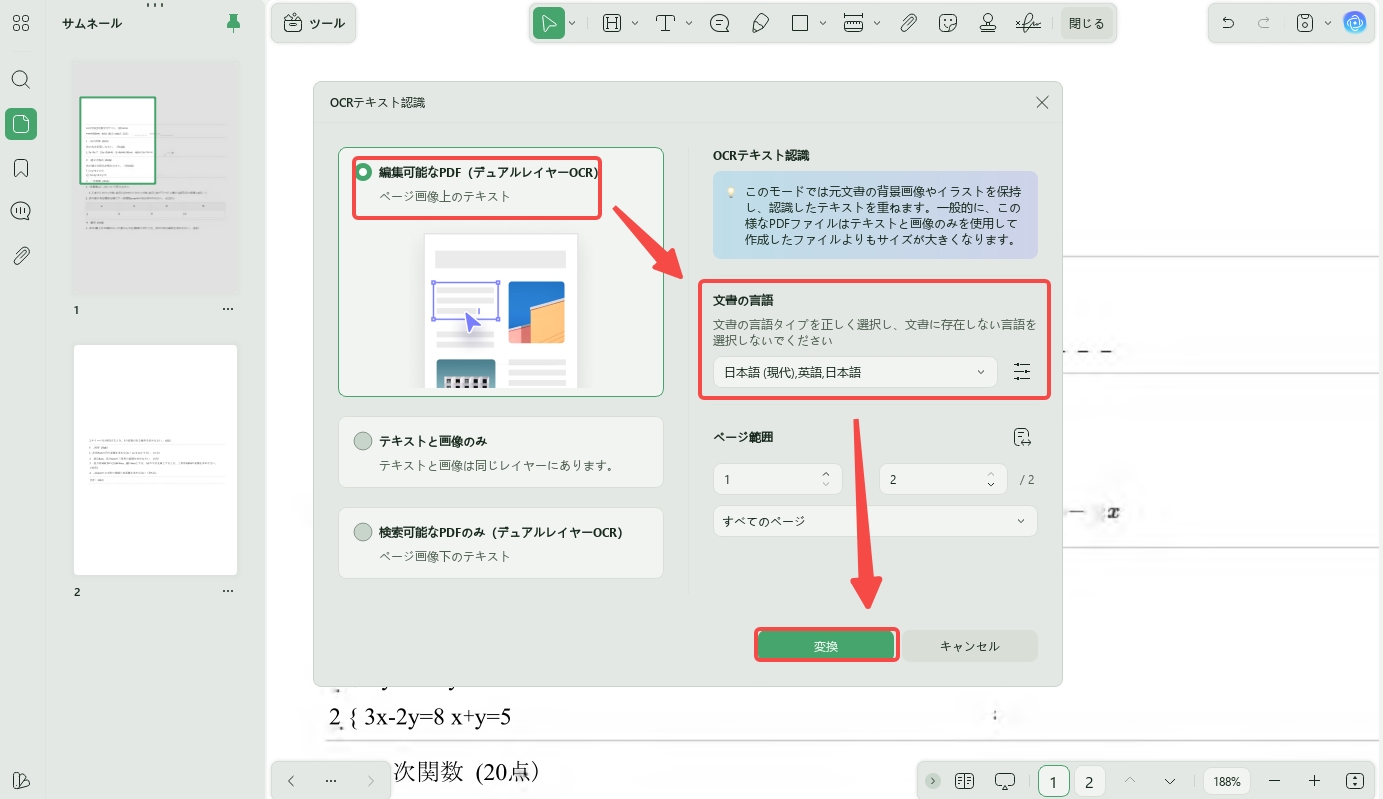This screenshot has width=1383, height=799.
Task: Open the more options menu for thumbnail 2
Action: click(228, 592)
